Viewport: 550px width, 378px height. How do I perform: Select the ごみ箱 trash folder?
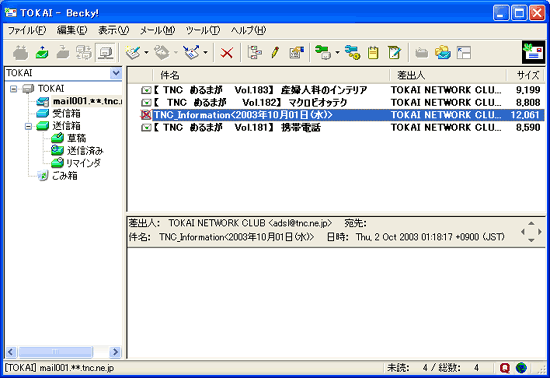click(x=65, y=176)
